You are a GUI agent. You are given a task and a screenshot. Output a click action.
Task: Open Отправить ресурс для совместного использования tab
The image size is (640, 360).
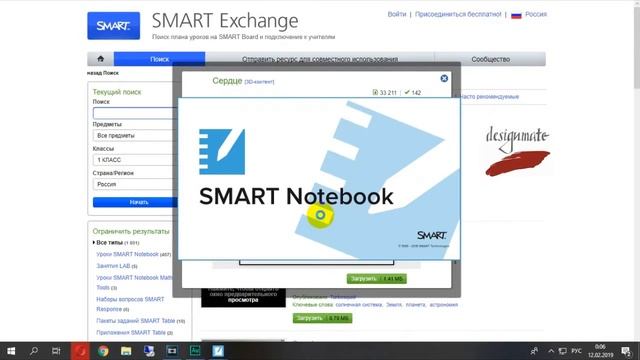point(320,59)
